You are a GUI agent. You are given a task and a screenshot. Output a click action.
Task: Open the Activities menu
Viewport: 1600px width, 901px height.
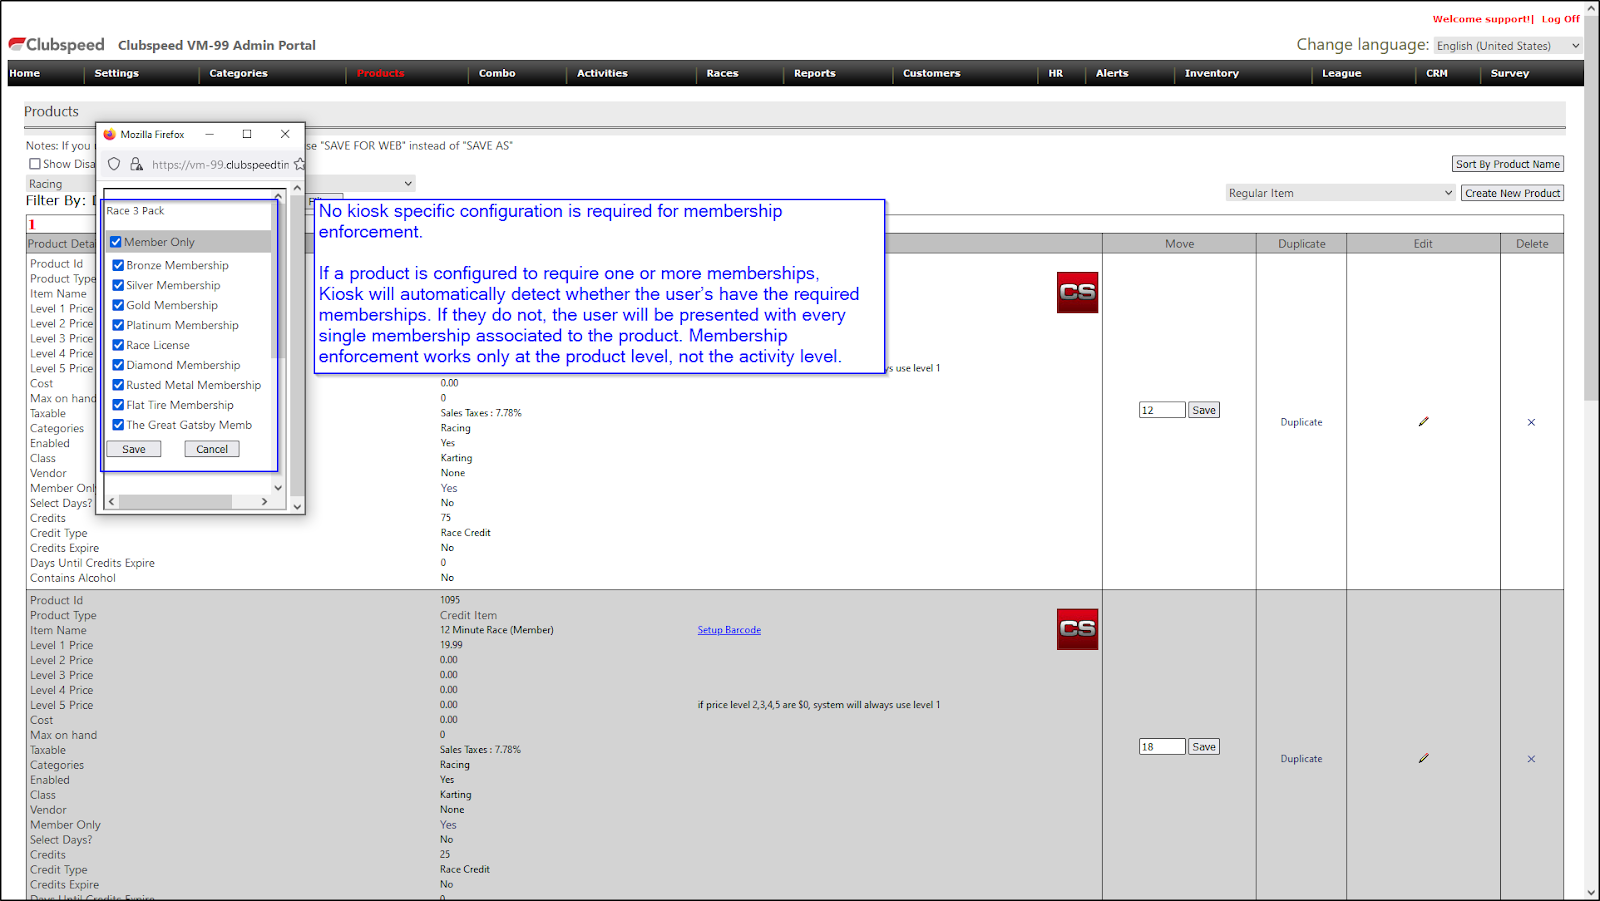click(602, 73)
